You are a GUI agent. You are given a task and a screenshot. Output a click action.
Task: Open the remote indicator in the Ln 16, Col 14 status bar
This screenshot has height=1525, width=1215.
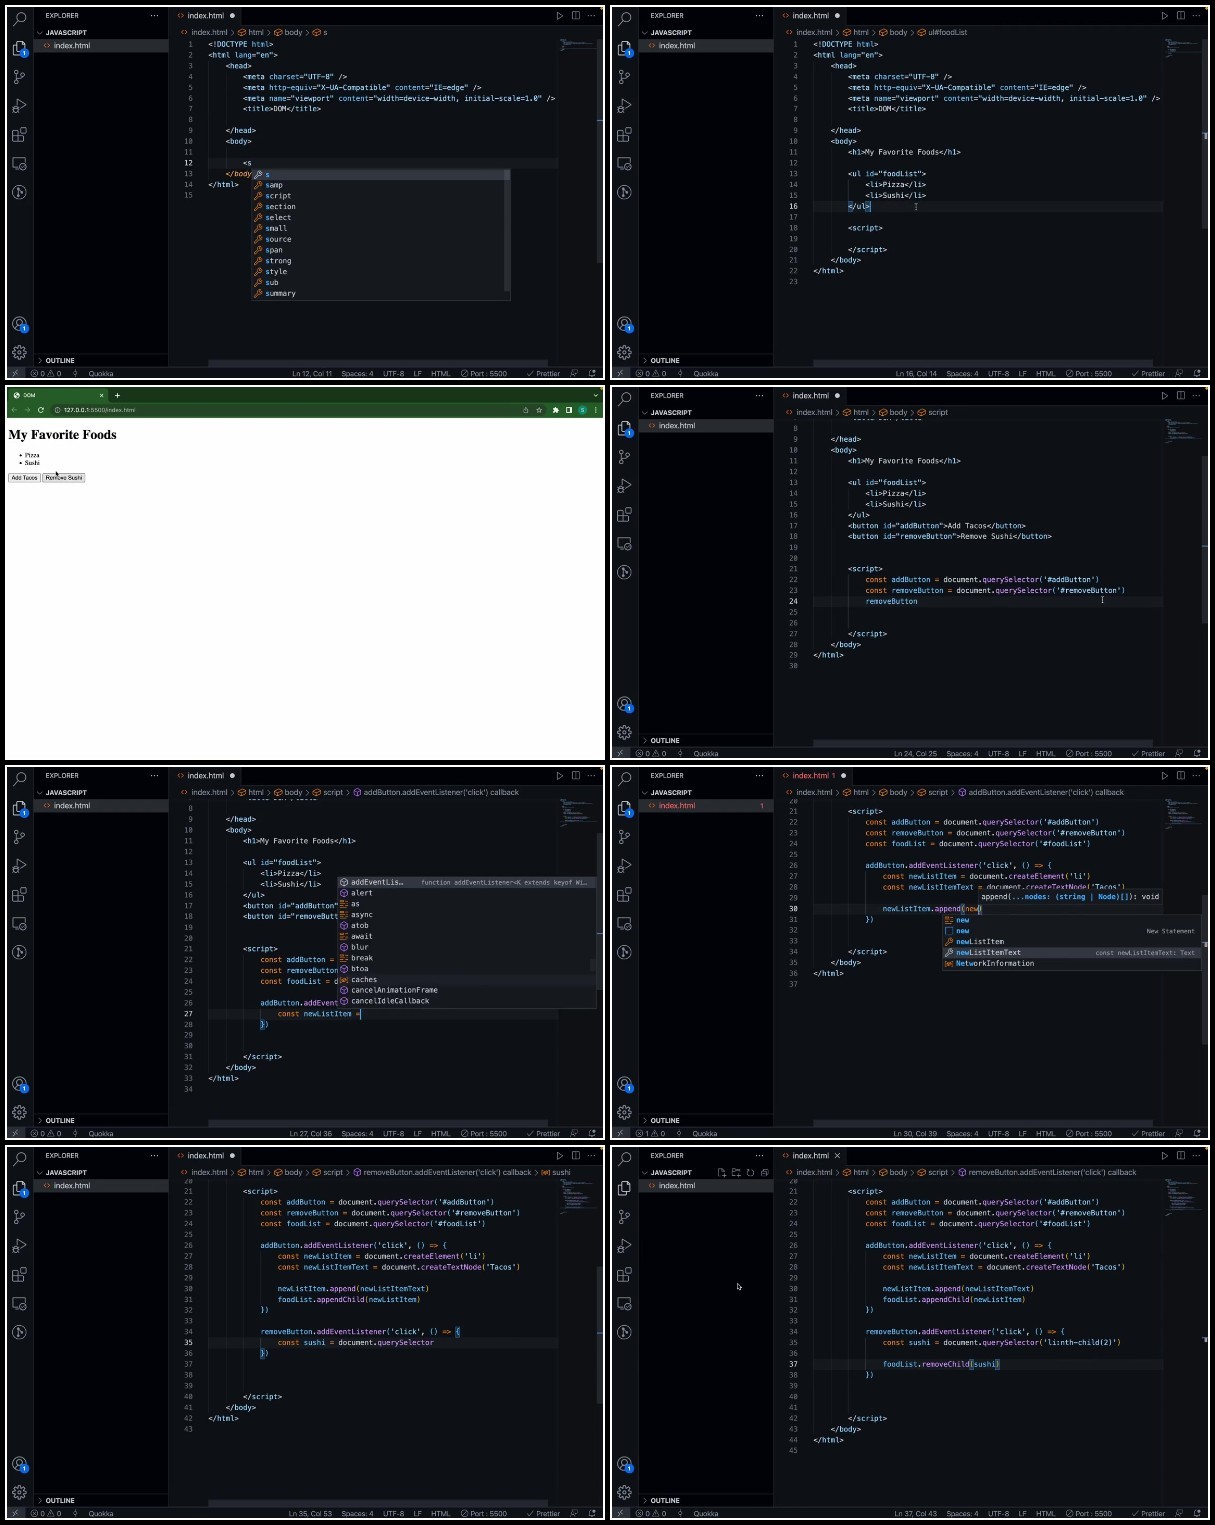coord(620,374)
